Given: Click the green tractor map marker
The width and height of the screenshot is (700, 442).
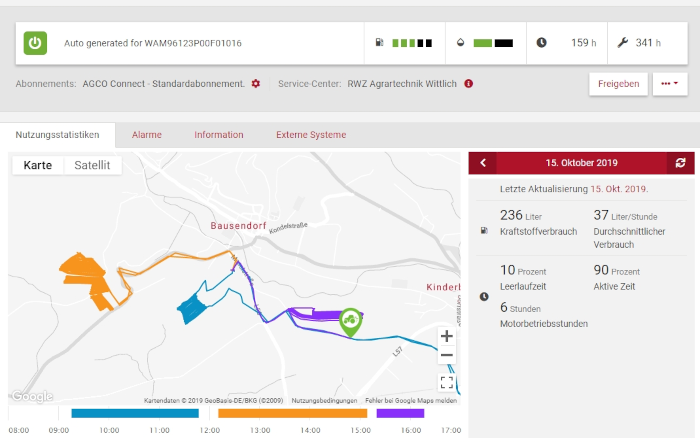Looking at the screenshot, I should 350,320.
